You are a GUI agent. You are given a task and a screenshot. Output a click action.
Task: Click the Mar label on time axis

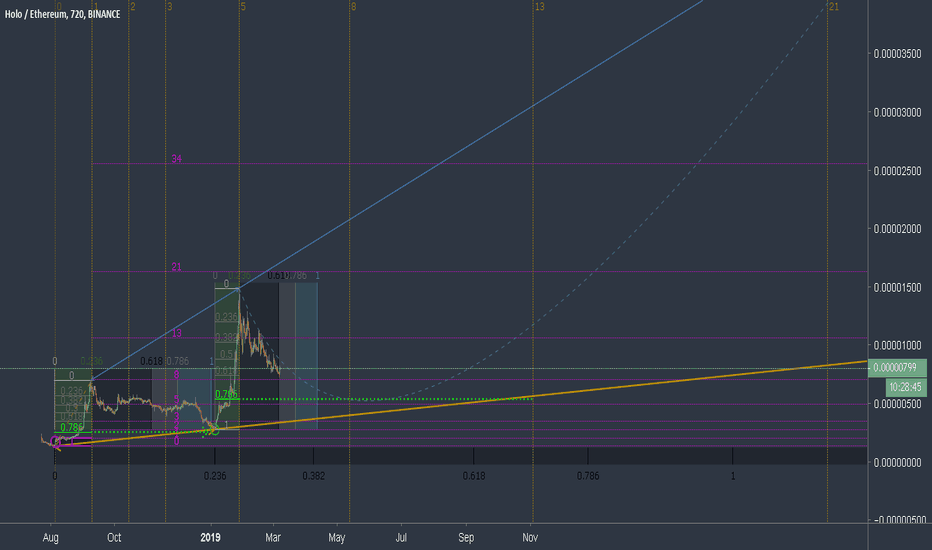(x=273, y=538)
